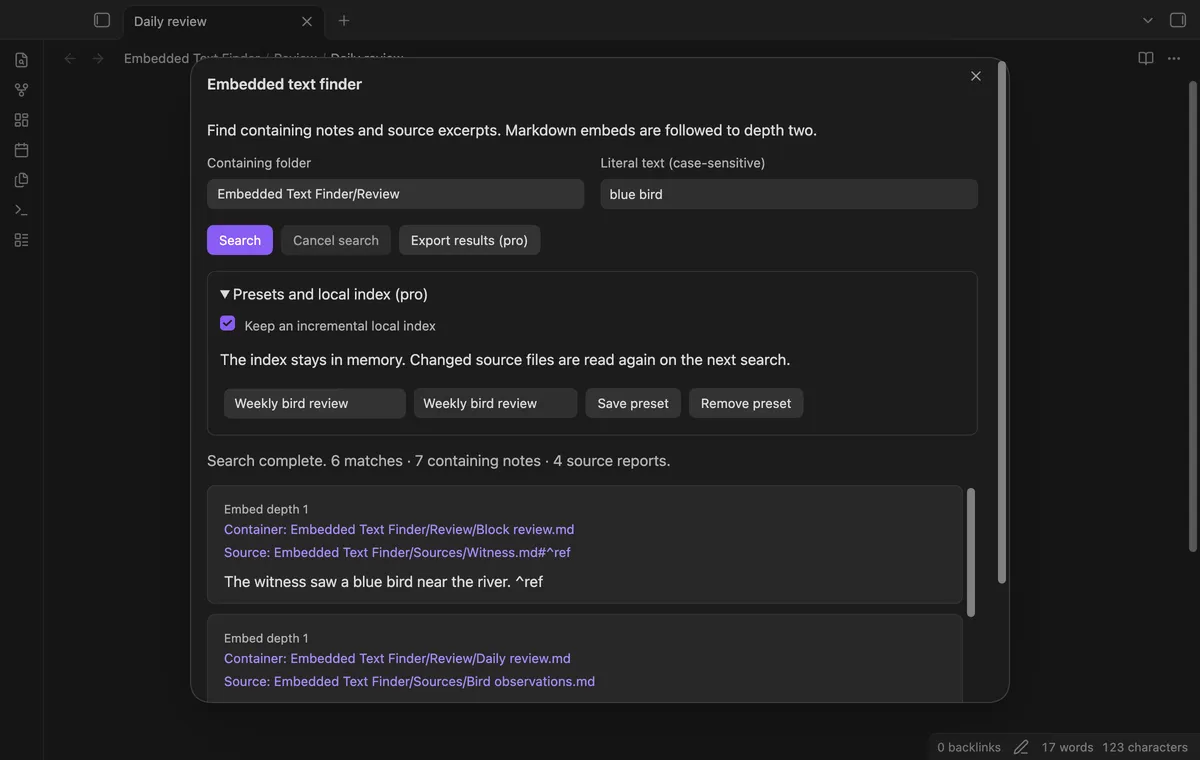Click the Search button
The height and width of the screenshot is (760, 1200).
pos(240,240)
